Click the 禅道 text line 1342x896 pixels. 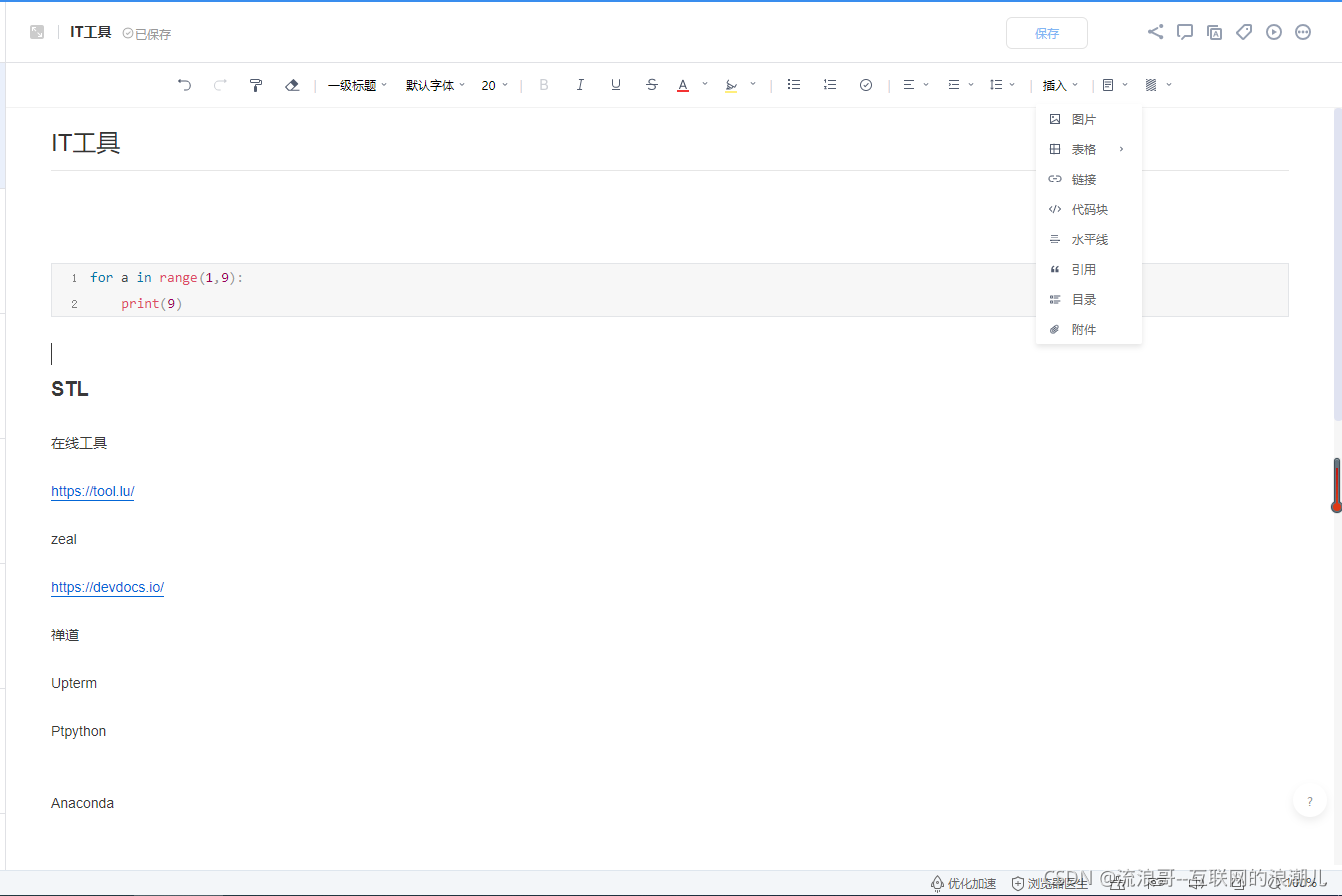tap(65, 635)
